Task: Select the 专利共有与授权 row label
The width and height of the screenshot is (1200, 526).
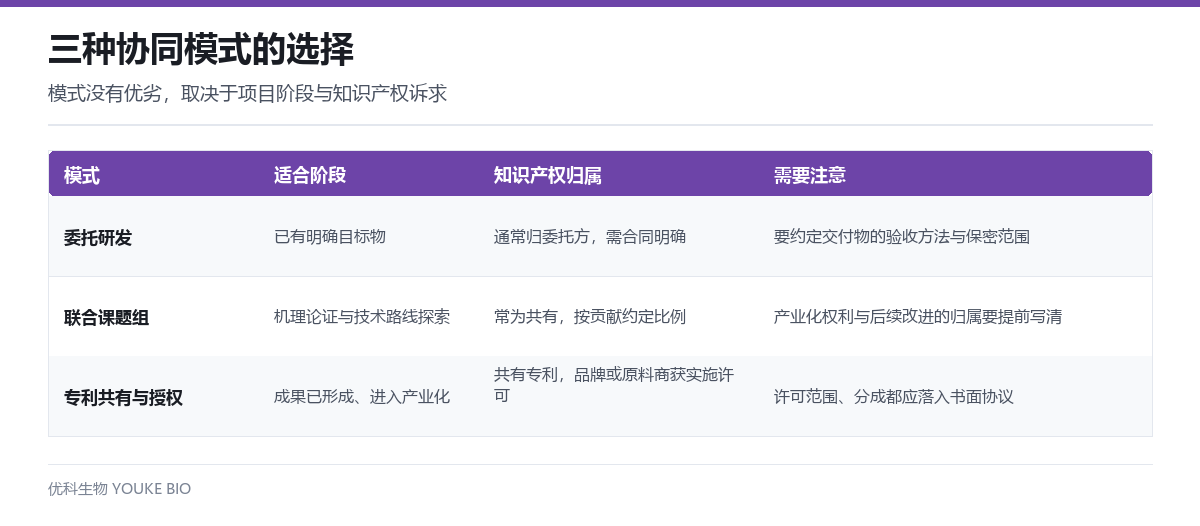Action: (124, 397)
